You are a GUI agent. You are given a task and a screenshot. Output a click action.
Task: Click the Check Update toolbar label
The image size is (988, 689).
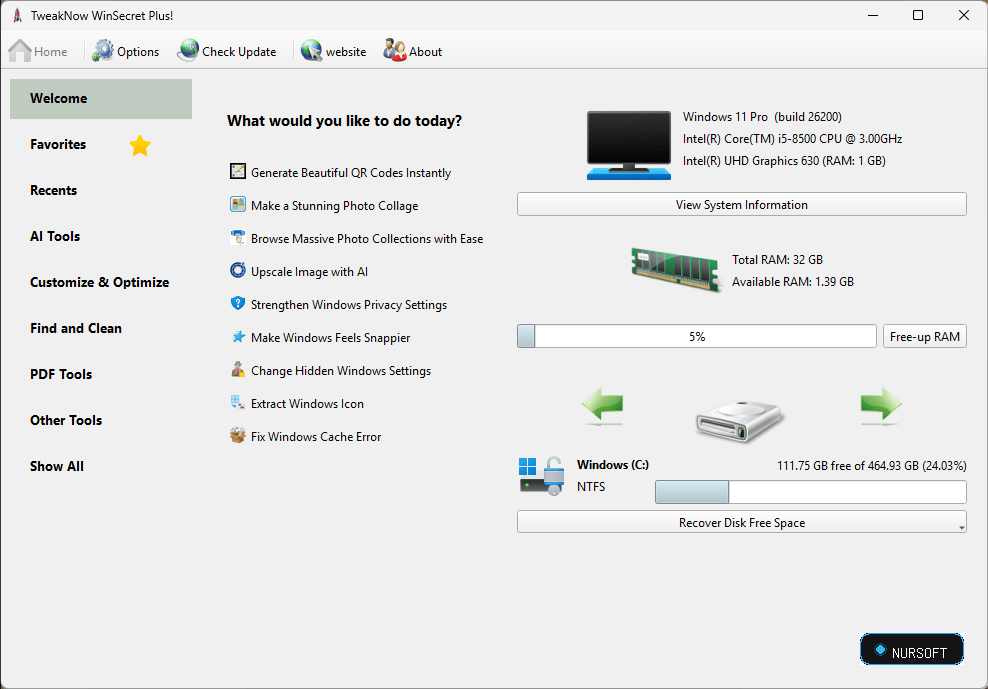tap(239, 52)
